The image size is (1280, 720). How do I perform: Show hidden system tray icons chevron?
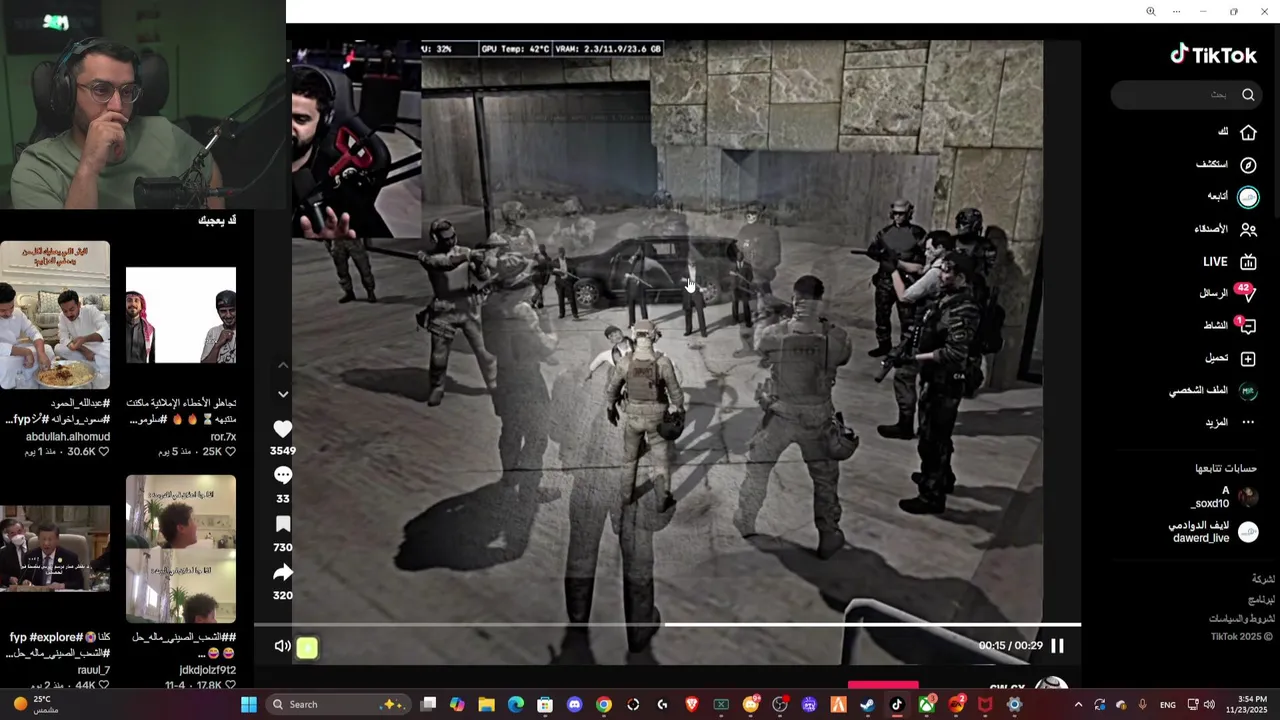point(1078,705)
